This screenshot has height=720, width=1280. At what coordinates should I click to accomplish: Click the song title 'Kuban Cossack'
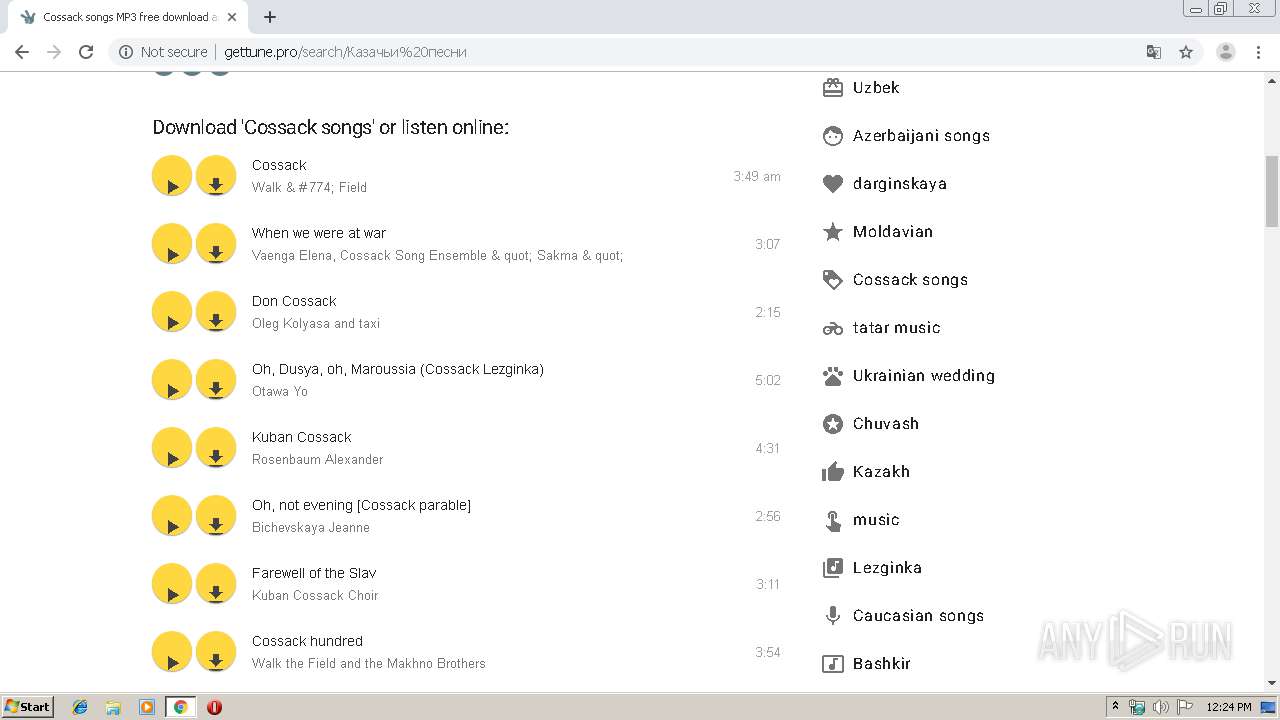pyautogui.click(x=302, y=437)
